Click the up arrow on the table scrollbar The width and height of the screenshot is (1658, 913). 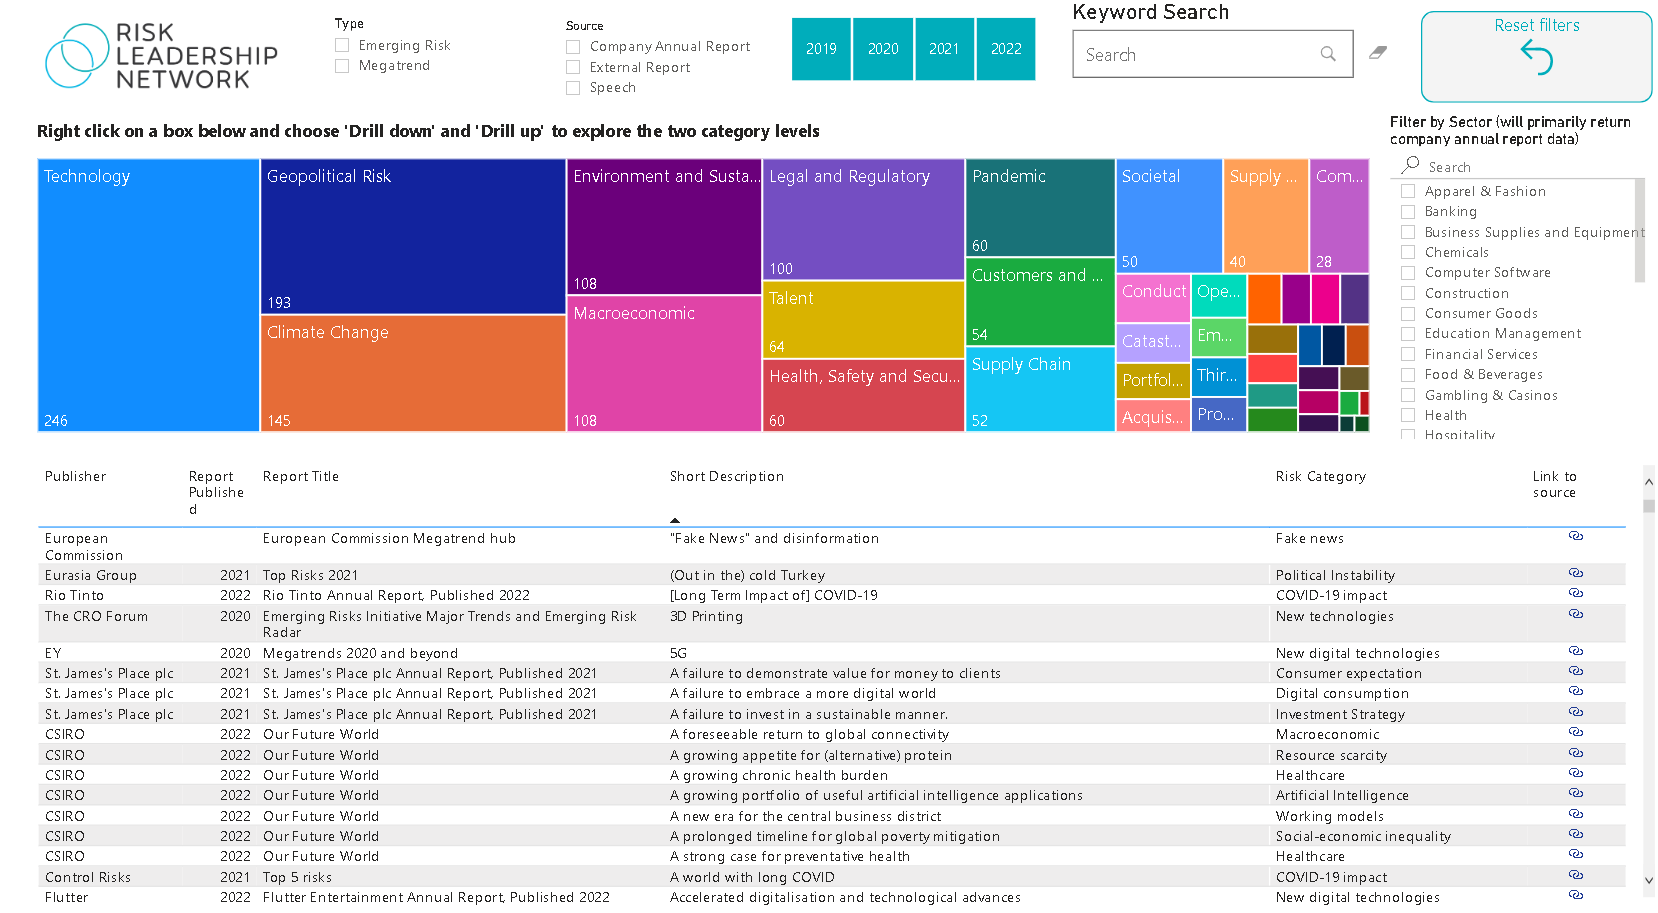tap(1648, 481)
